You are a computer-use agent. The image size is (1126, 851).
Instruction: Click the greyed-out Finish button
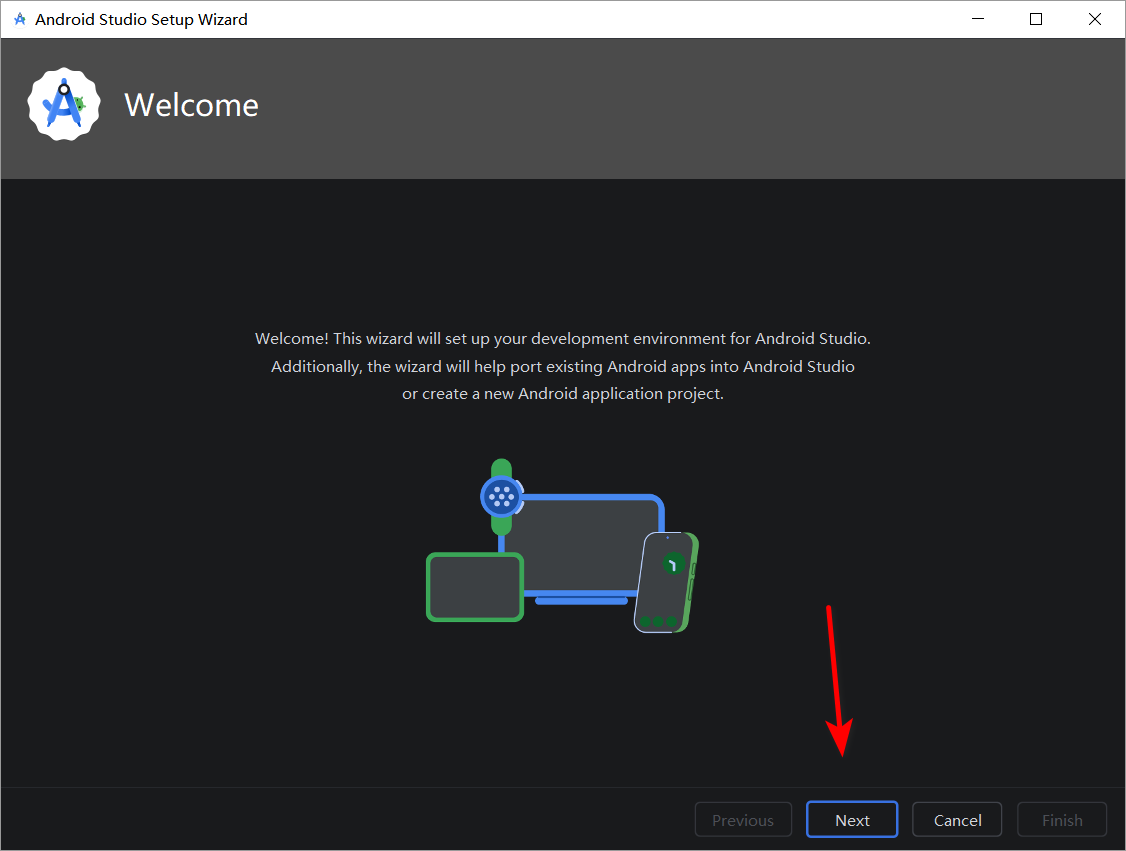coord(1061,819)
